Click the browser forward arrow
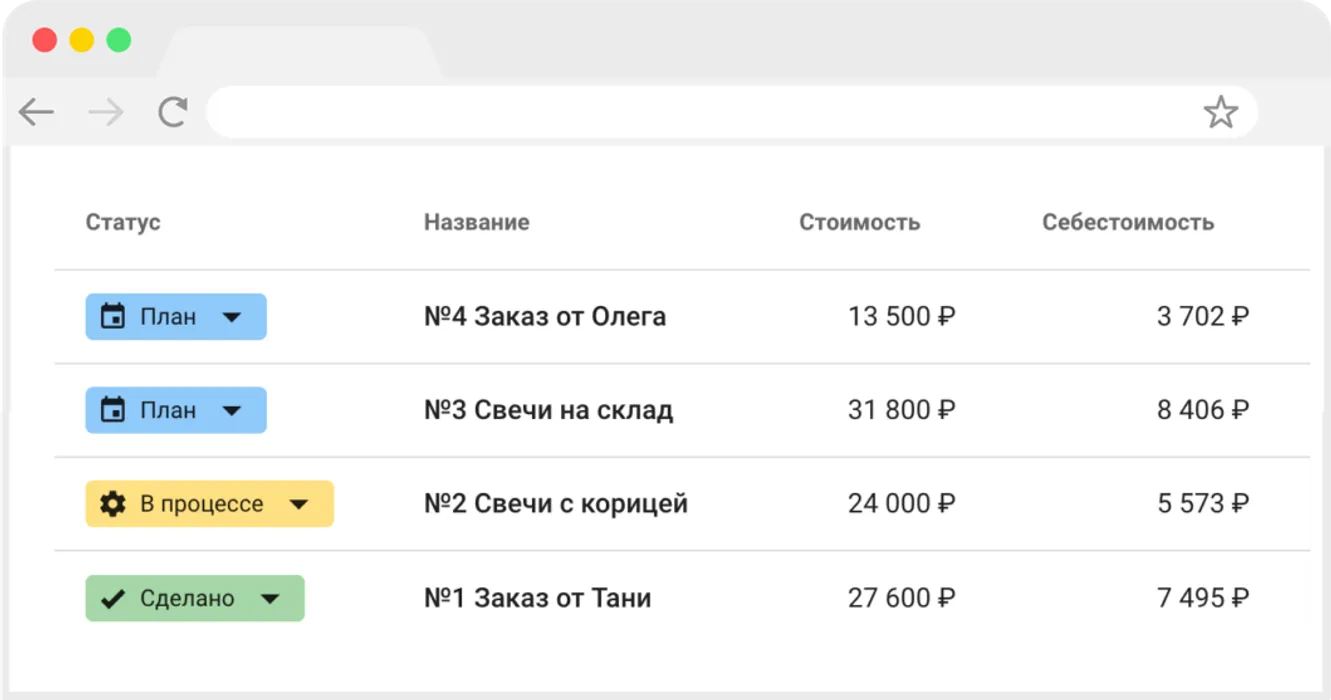 point(105,112)
